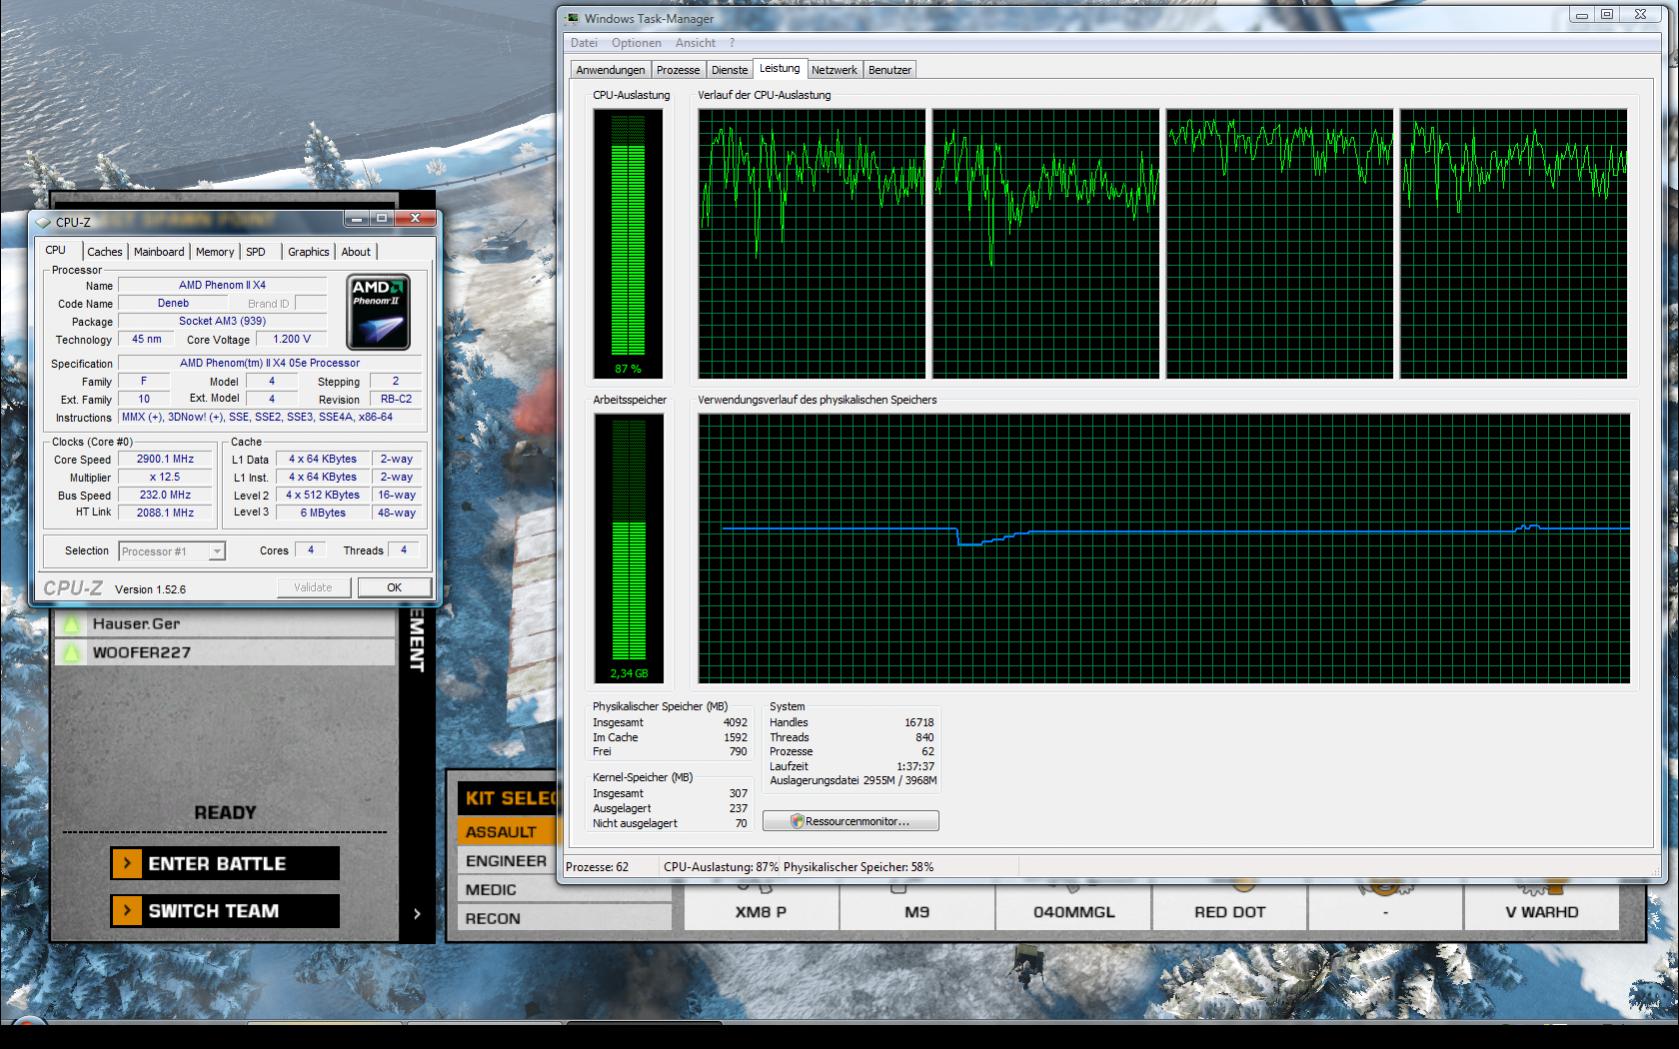Click the Revision value 'RB-C2'
The image size is (1679, 1049).
(396, 399)
